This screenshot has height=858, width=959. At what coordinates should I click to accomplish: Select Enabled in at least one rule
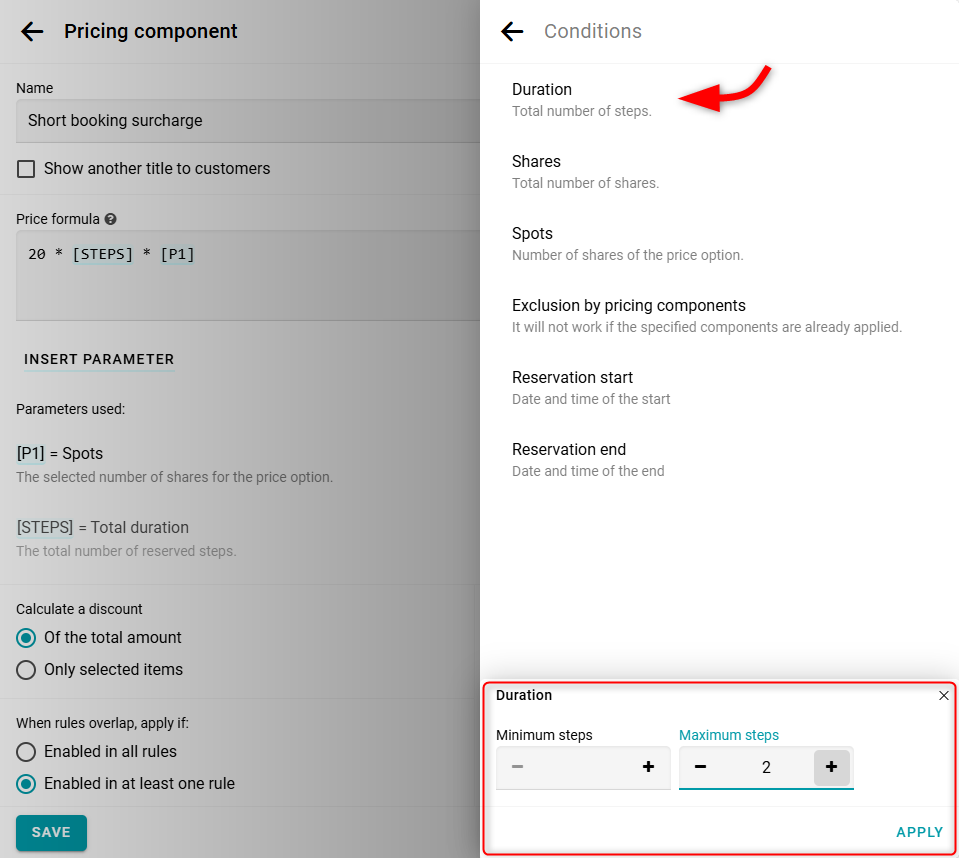coord(27,784)
